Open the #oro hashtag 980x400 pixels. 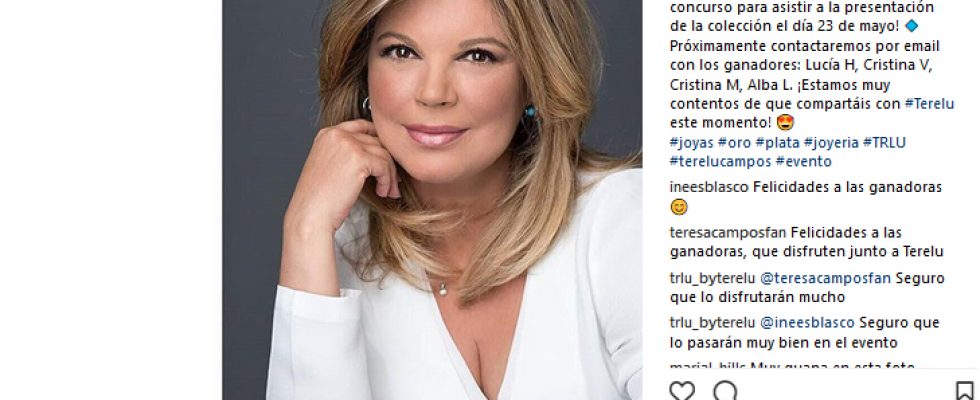click(734, 142)
